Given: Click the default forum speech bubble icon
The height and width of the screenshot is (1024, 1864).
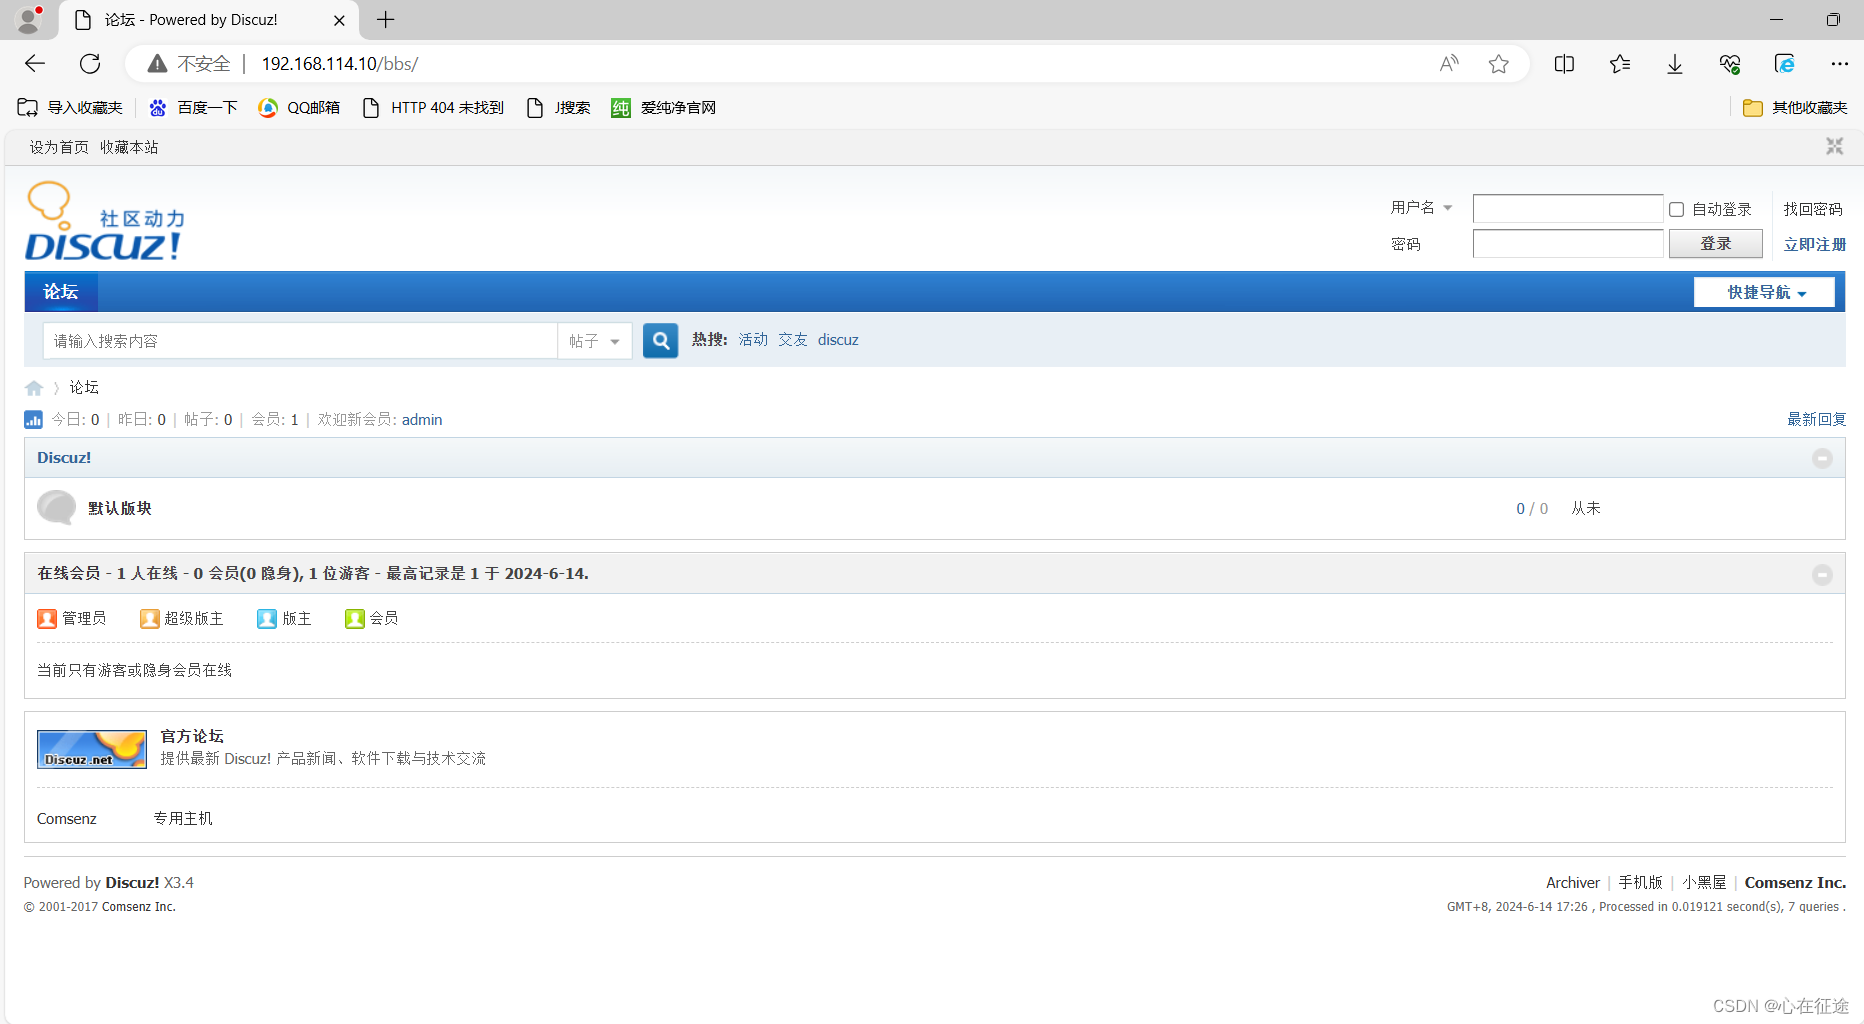Looking at the screenshot, I should (56, 508).
